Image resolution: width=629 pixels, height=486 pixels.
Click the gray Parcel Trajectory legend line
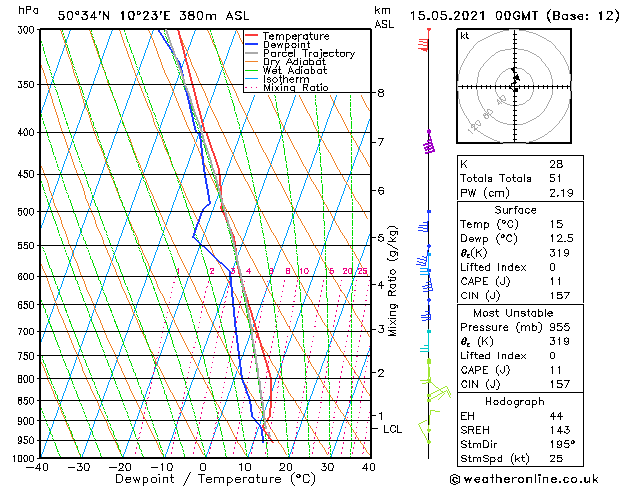point(251,53)
